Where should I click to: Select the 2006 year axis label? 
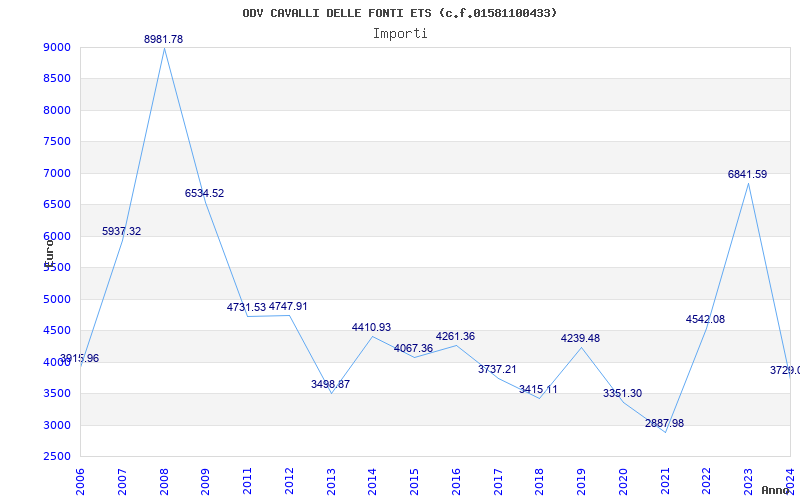click(80, 482)
